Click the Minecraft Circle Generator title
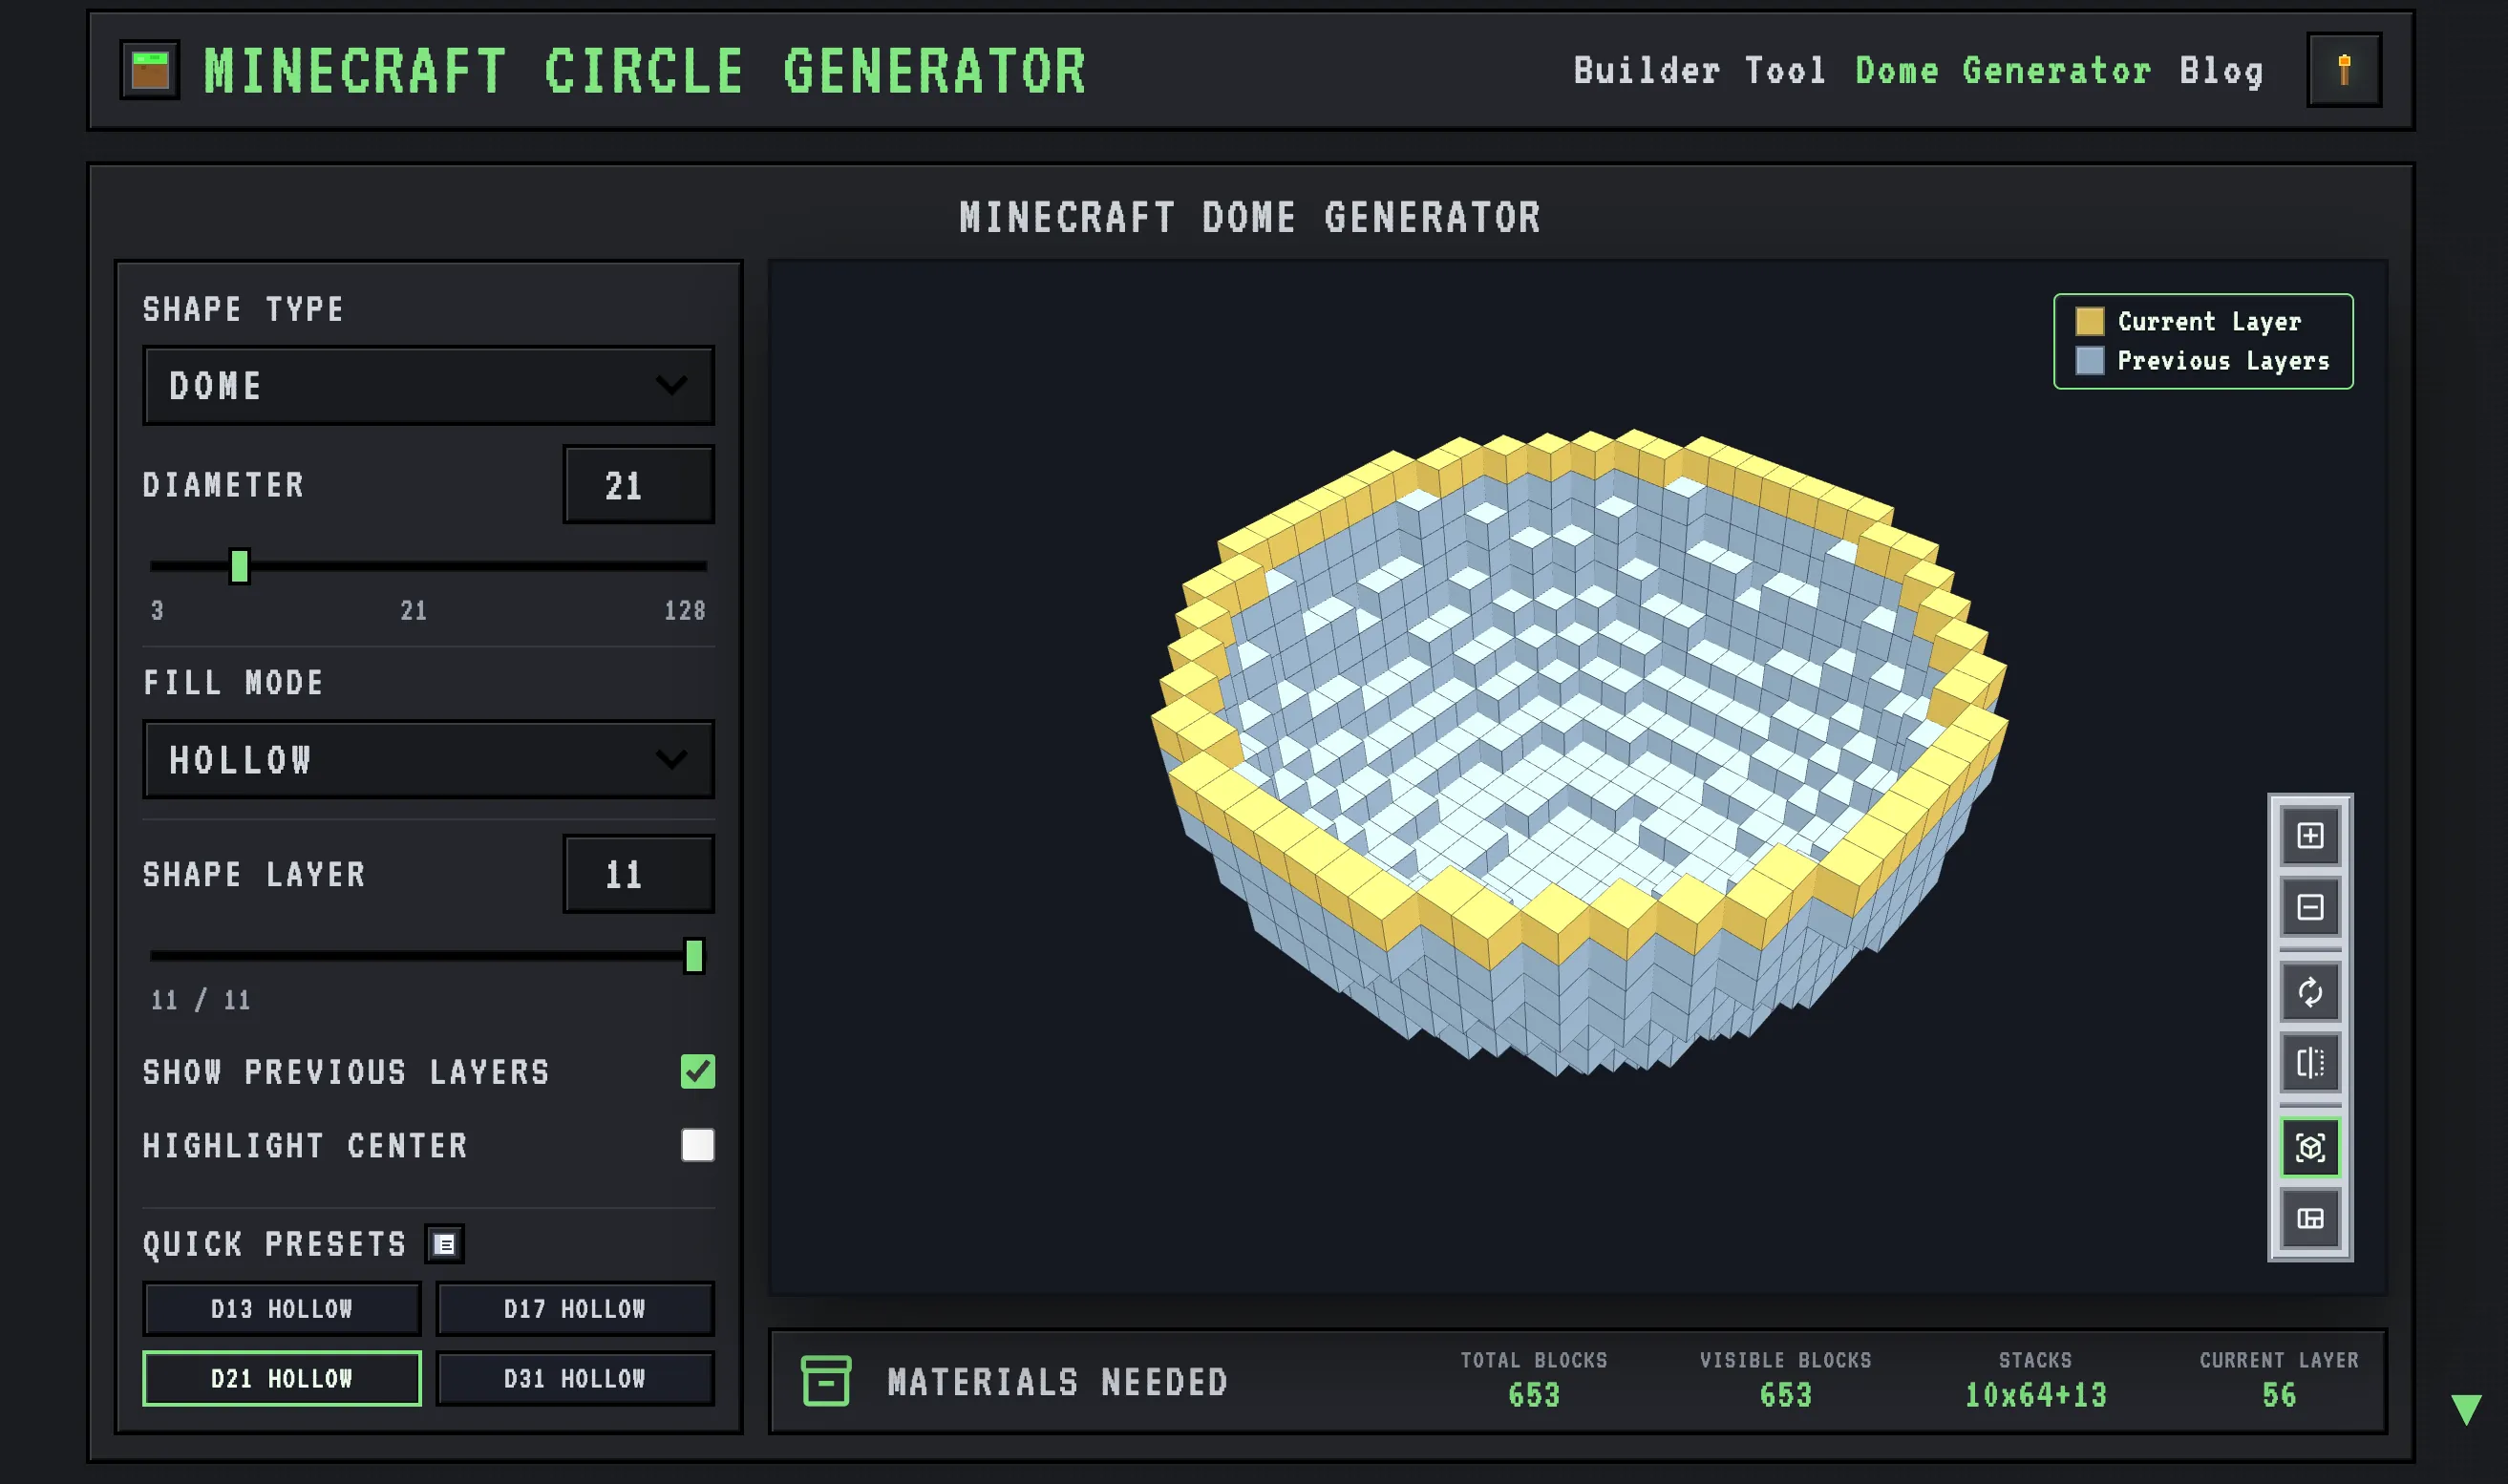This screenshot has width=2508, height=1484. pyautogui.click(x=645, y=71)
